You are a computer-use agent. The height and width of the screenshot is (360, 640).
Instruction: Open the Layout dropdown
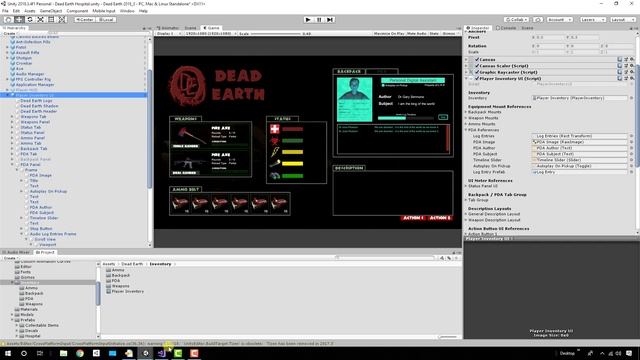(x=622, y=20)
